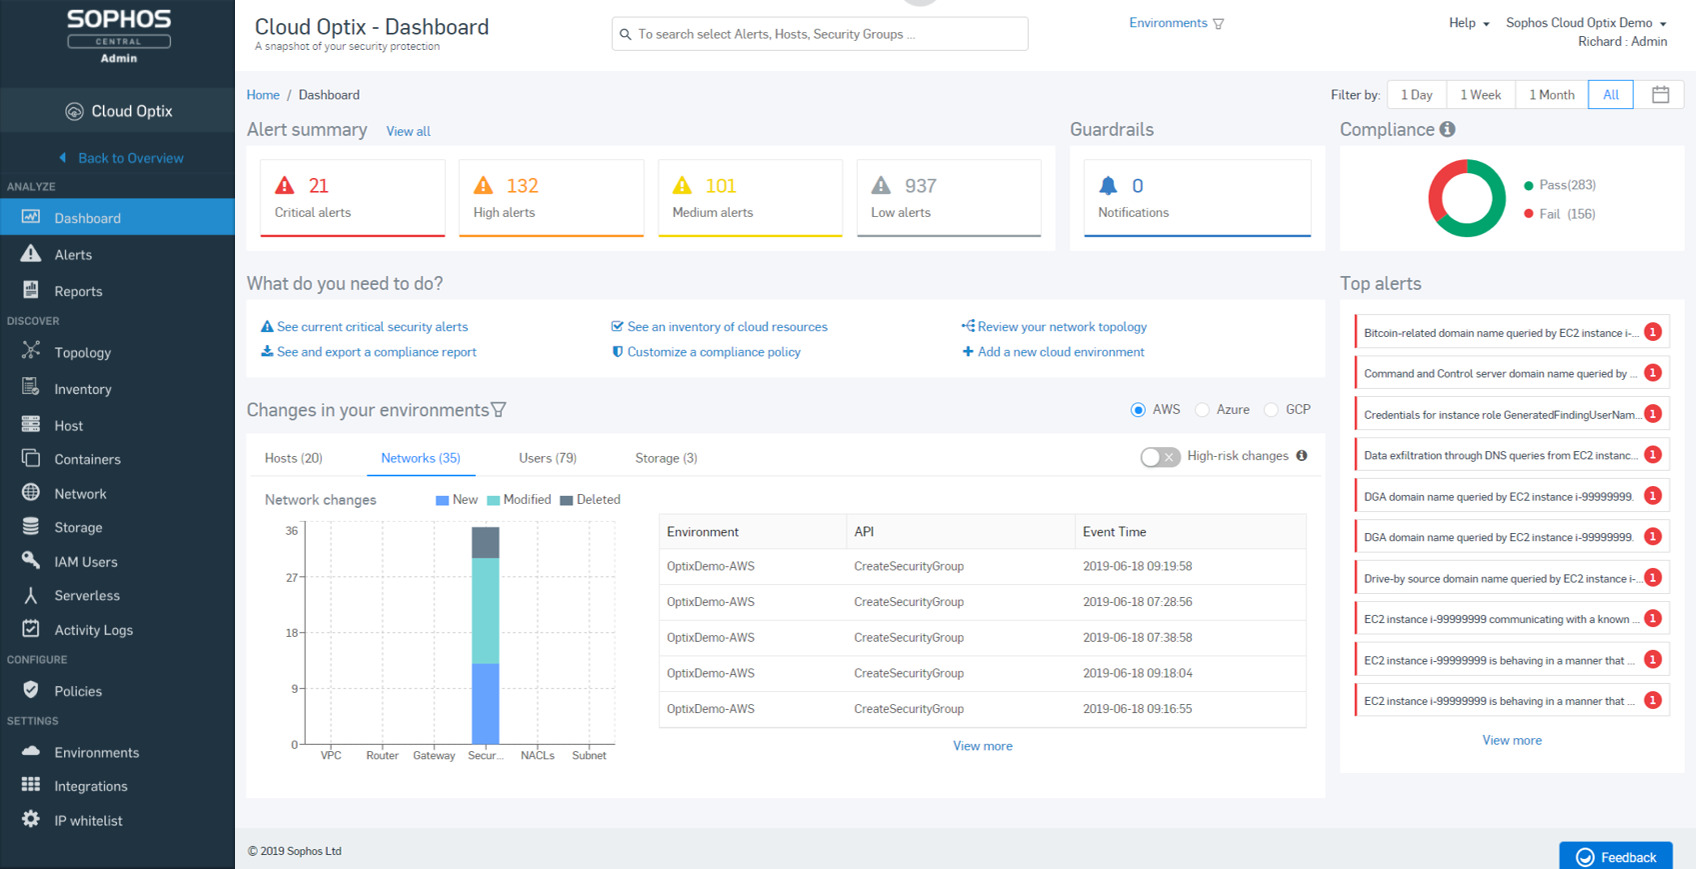Open the Inventory sidebar icon

click(x=31, y=388)
